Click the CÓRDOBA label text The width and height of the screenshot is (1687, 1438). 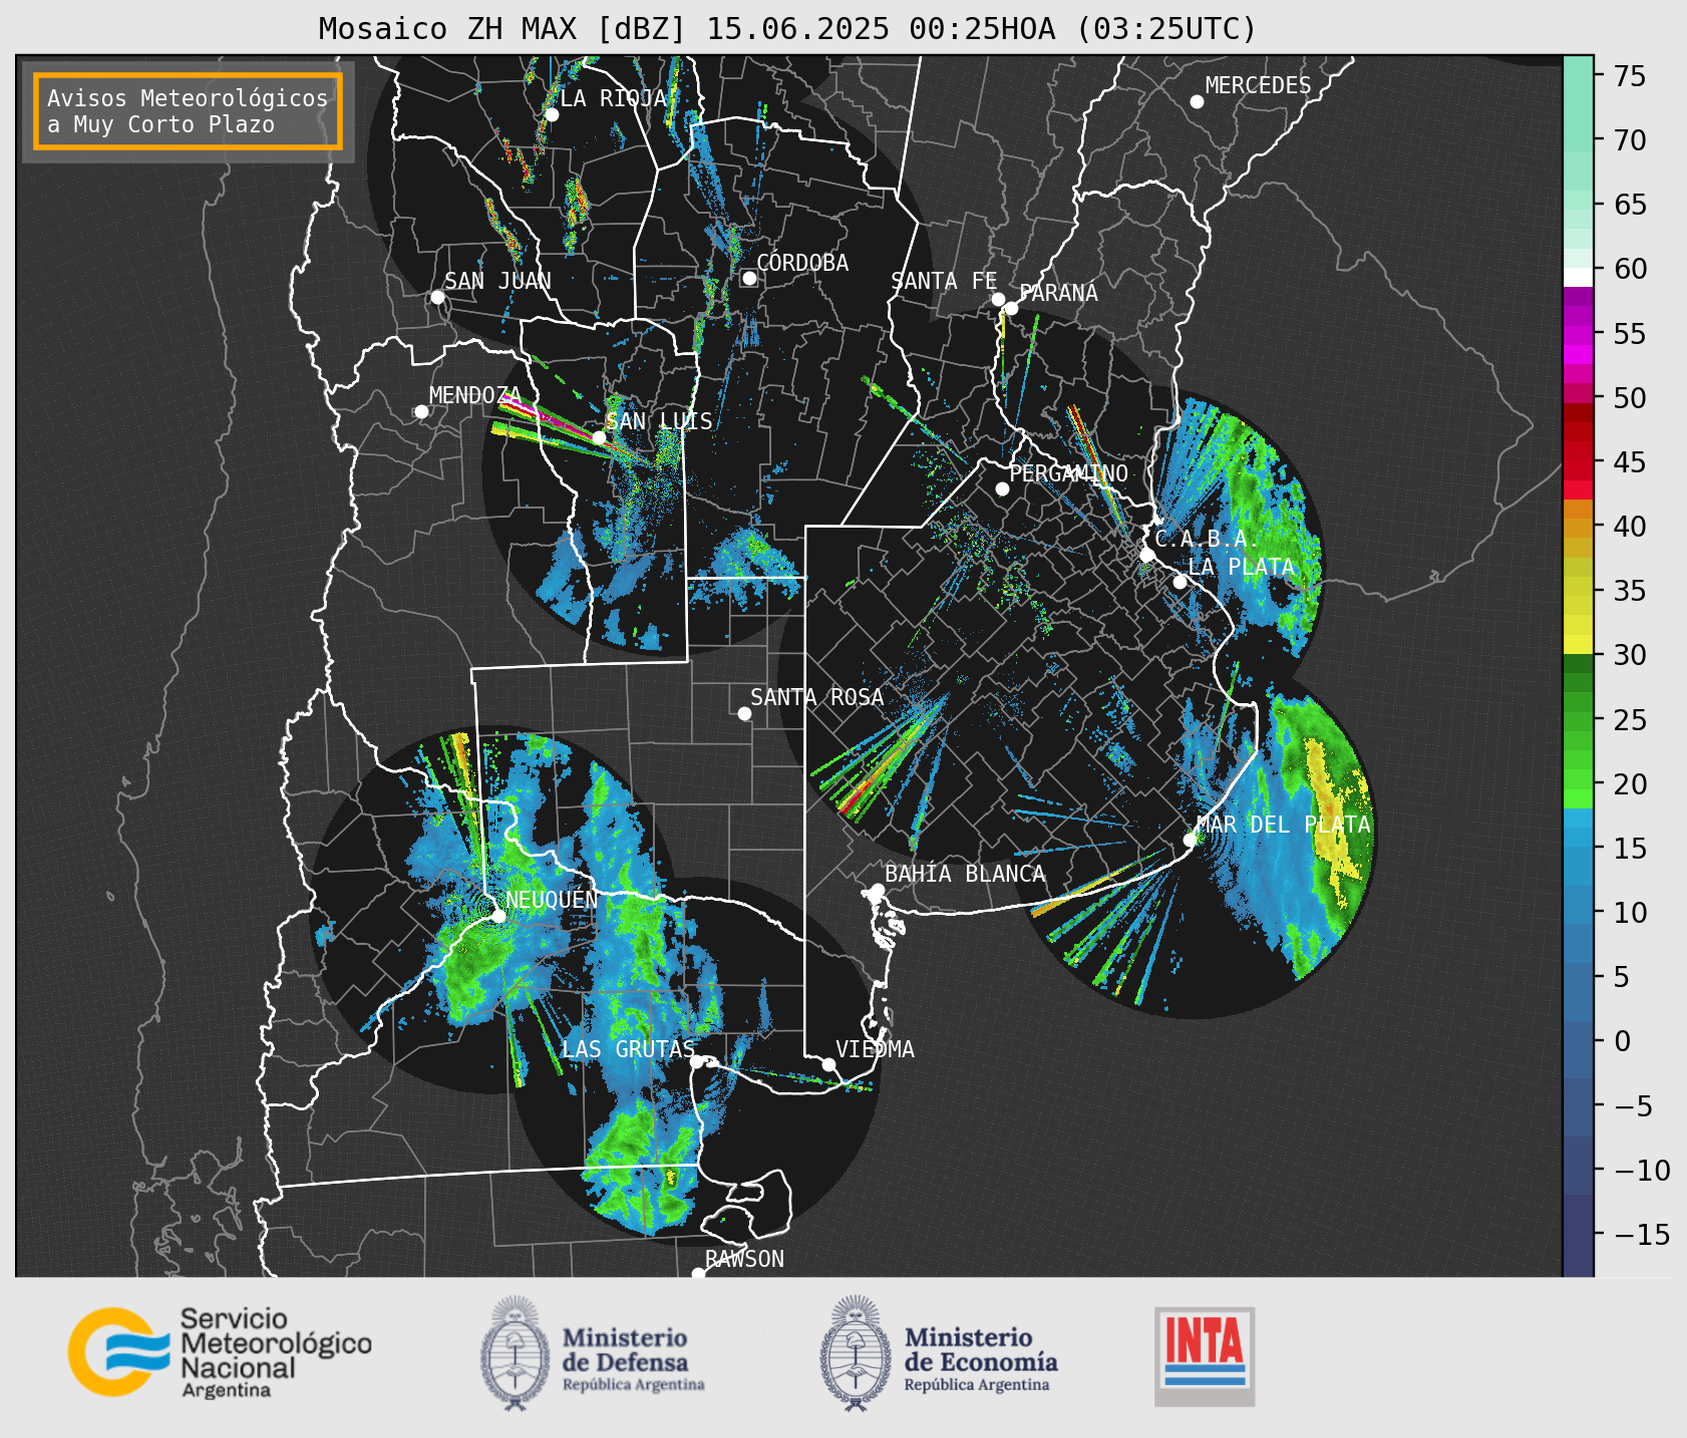click(x=802, y=262)
